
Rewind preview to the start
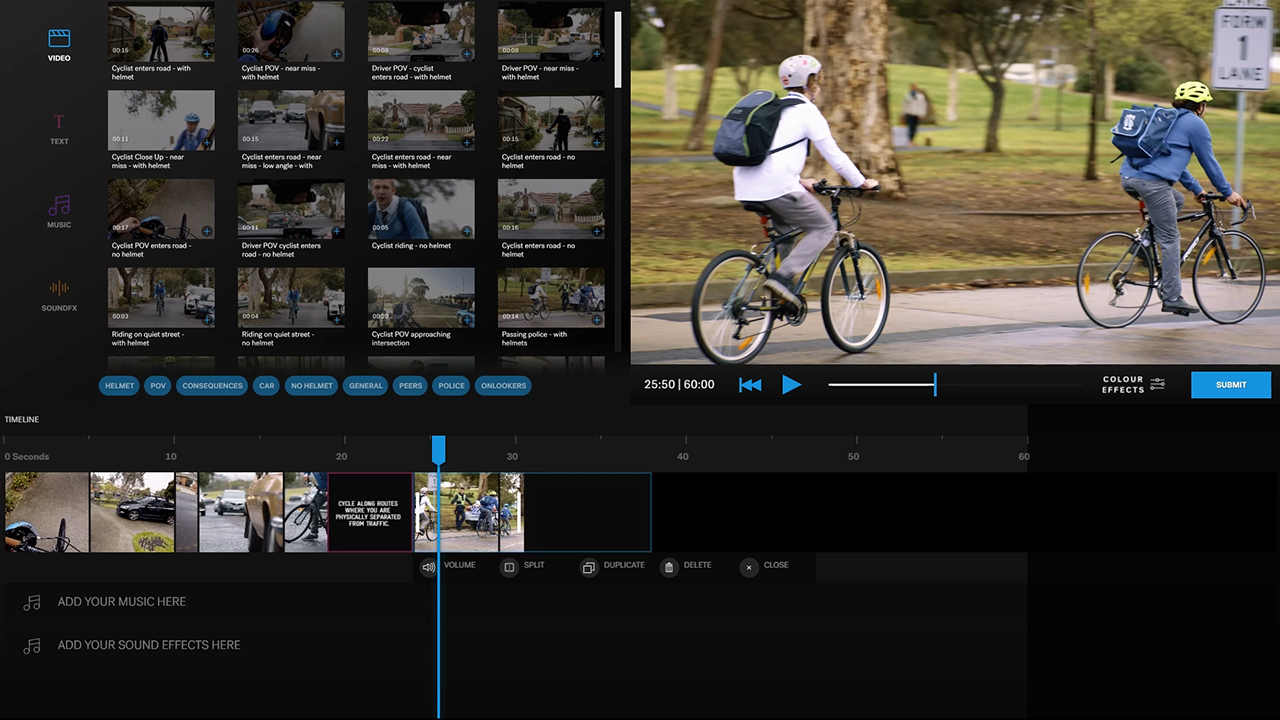(750, 385)
